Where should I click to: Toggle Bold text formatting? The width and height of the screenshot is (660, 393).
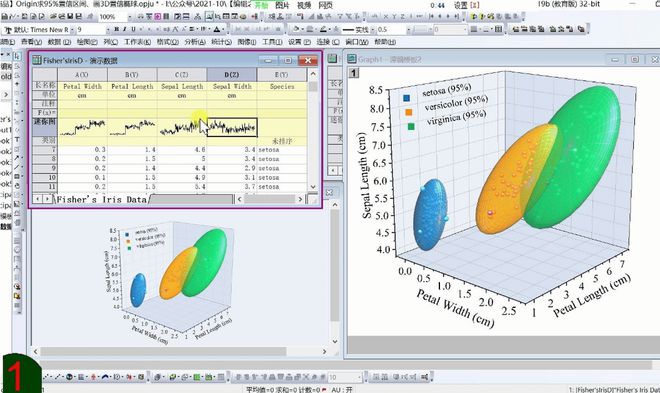tap(117, 29)
